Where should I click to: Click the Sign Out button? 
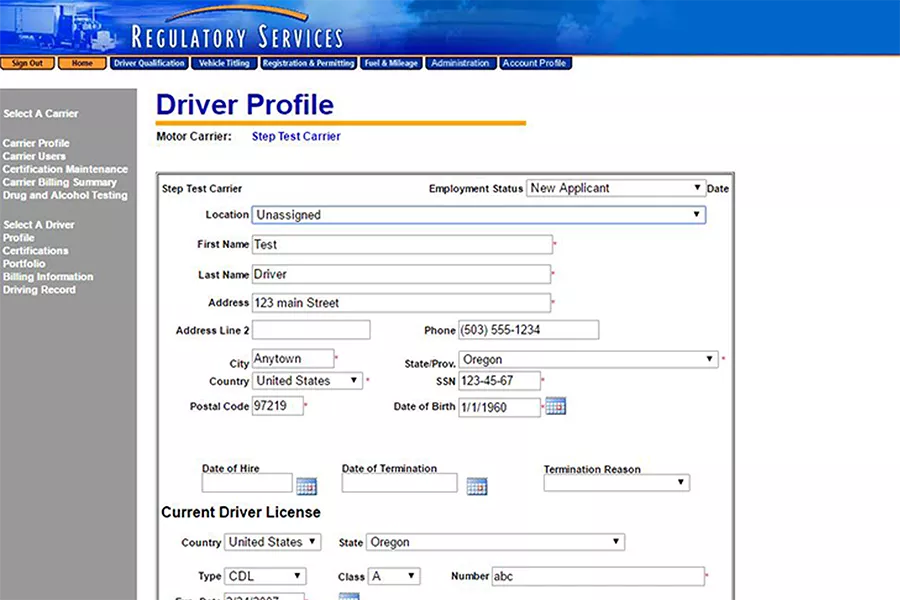point(28,63)
